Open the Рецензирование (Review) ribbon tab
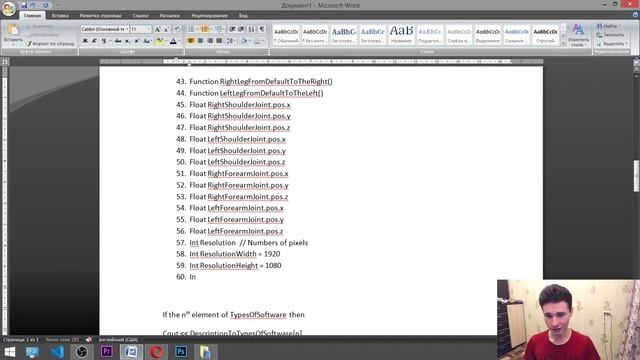This screenshot has width=640, height=360. [x=209, y=16]
